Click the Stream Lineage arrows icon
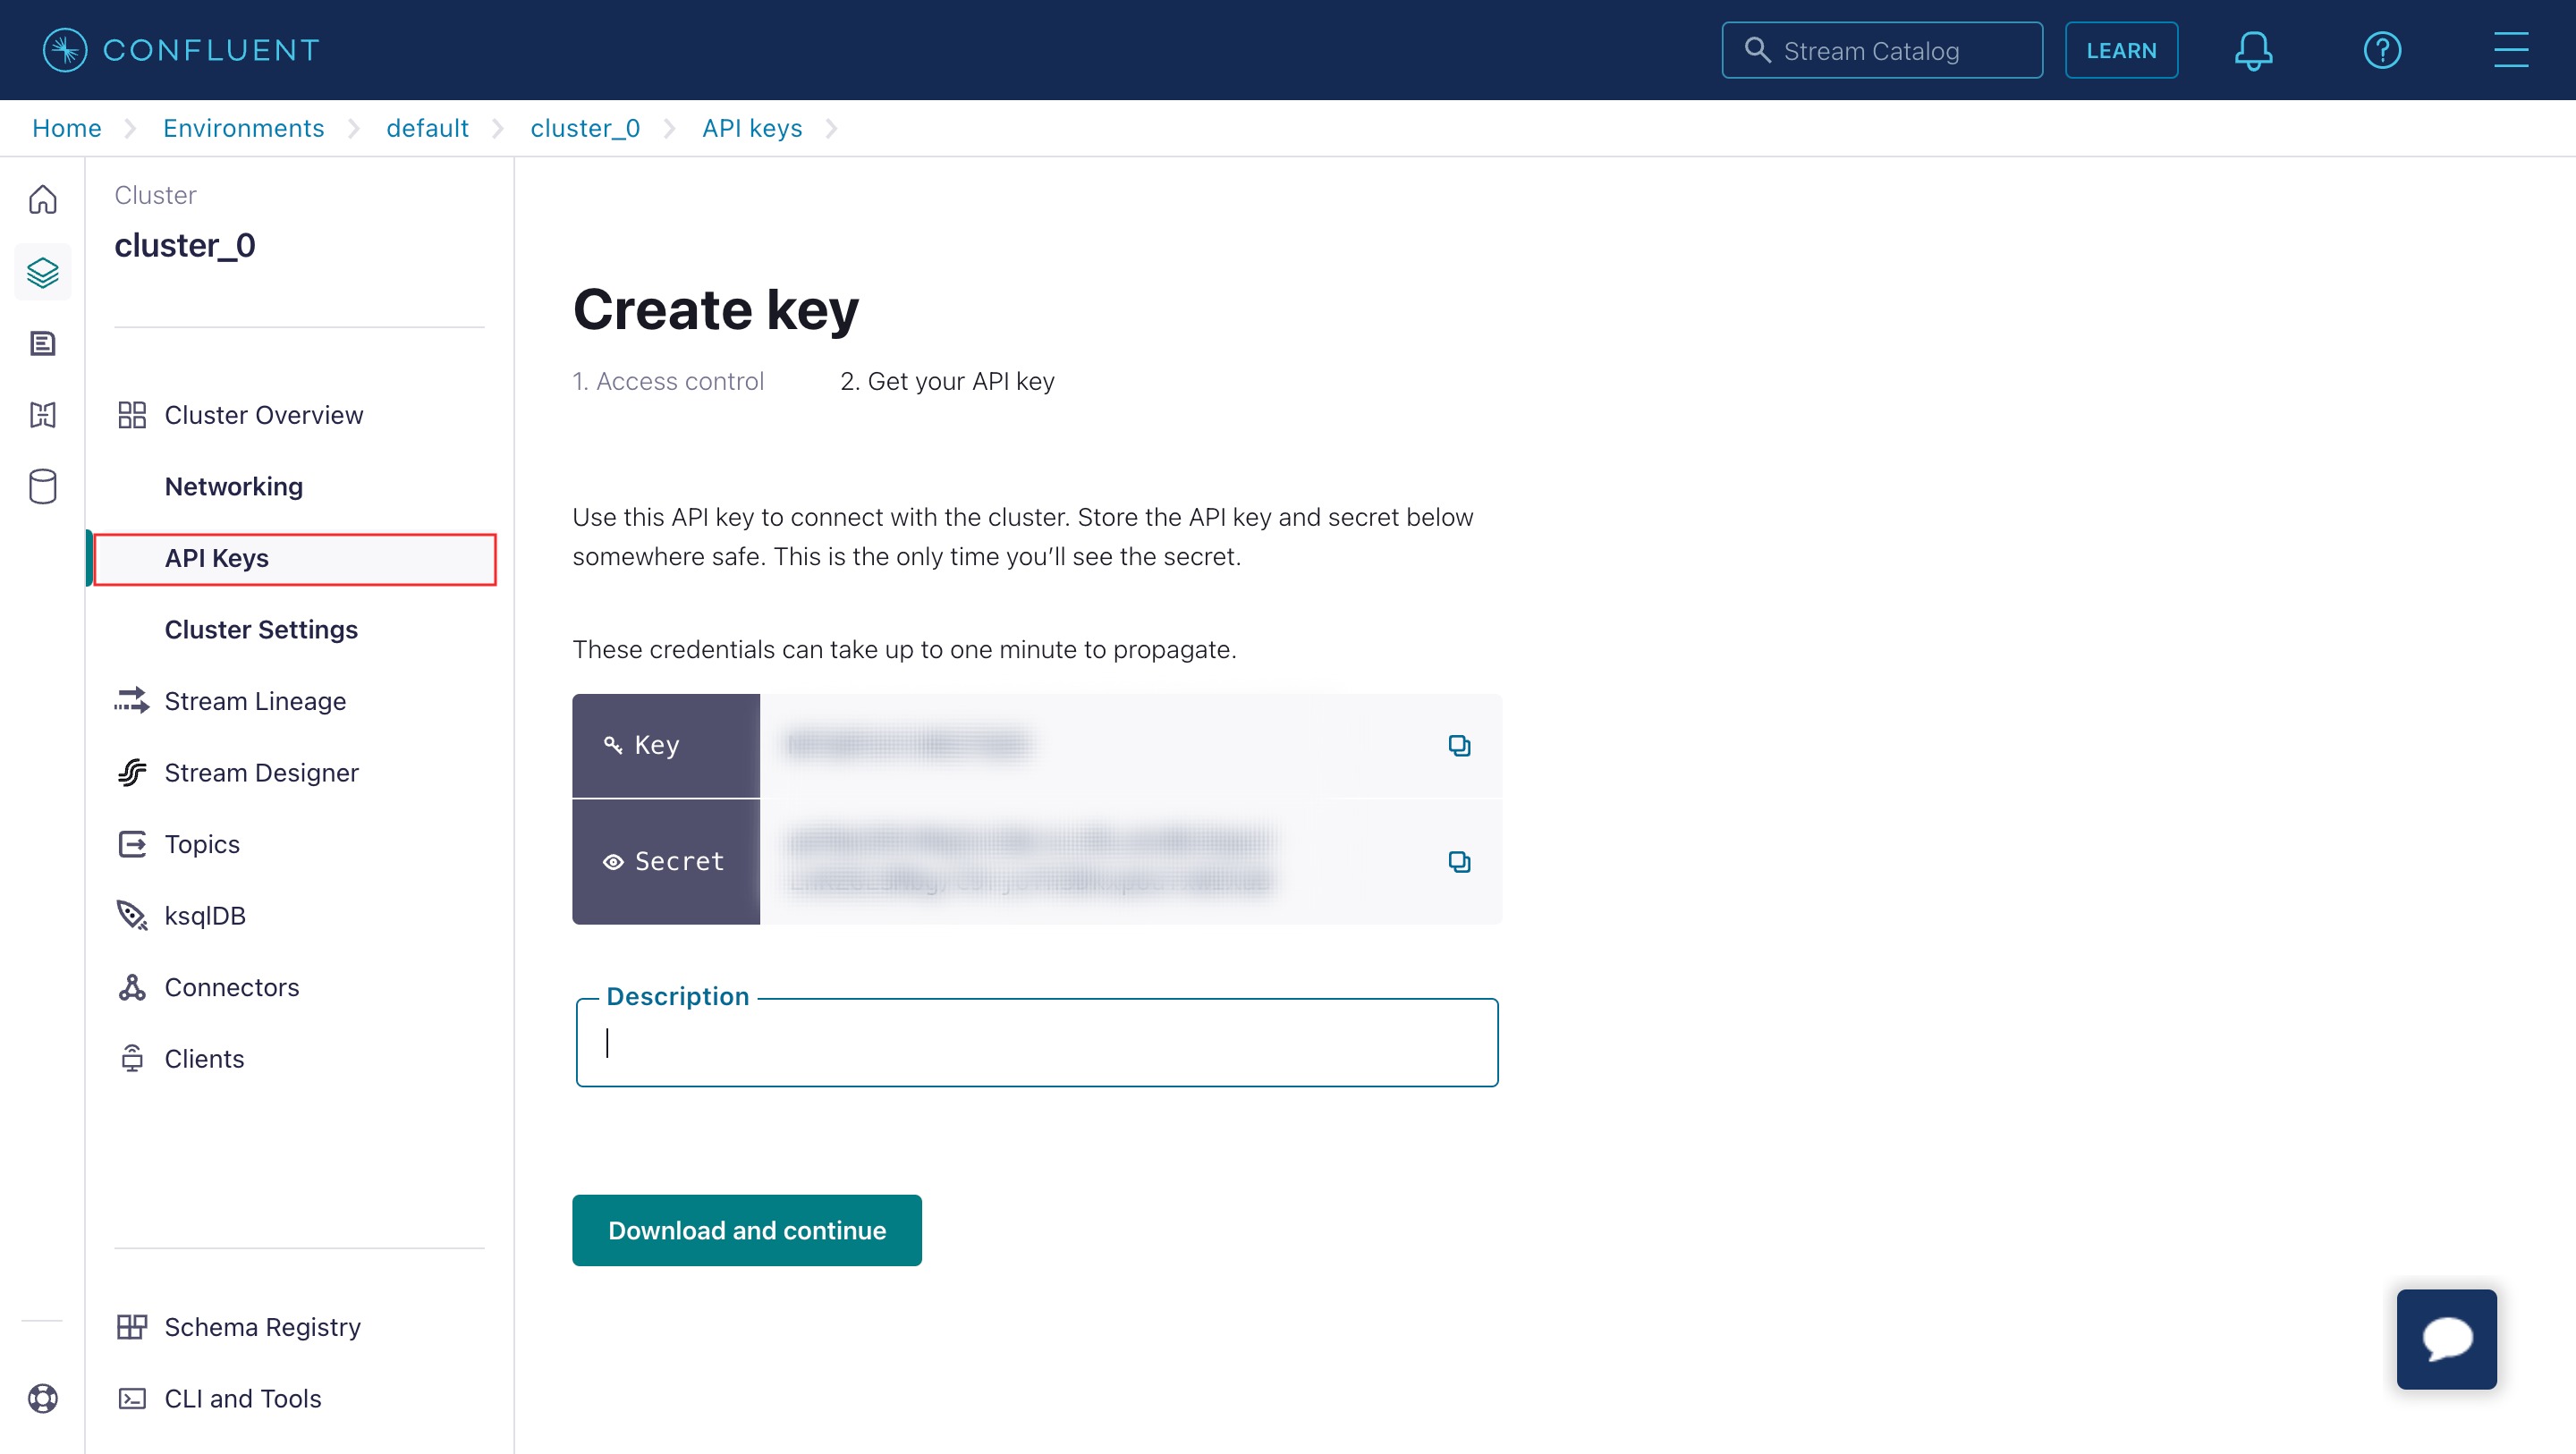The width and height of the screenshot is (2576, 1454). click(x=132, y=701)
